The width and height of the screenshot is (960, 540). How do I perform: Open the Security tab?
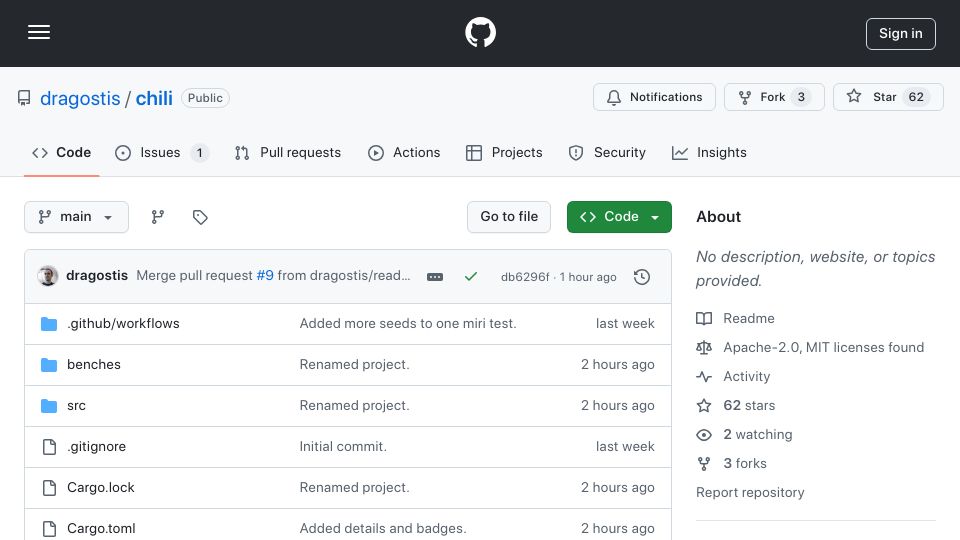tap(607, 152)
